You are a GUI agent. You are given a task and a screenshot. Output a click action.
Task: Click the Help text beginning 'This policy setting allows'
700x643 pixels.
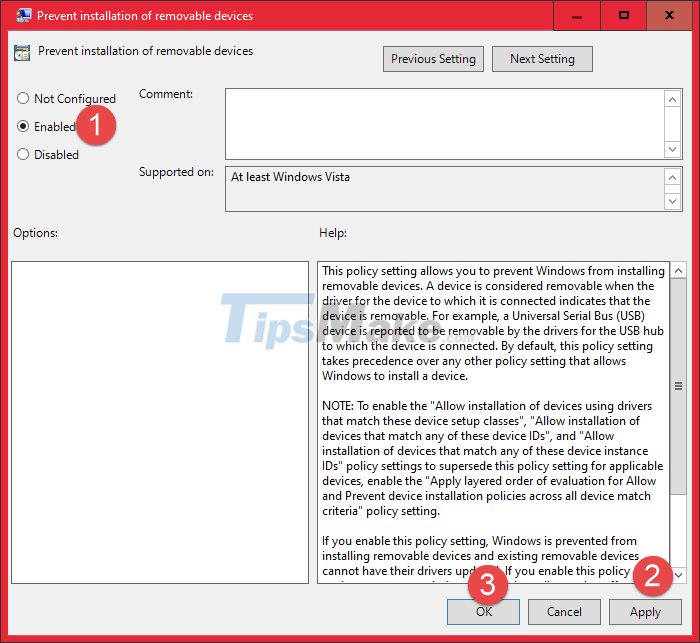(493, 323)
